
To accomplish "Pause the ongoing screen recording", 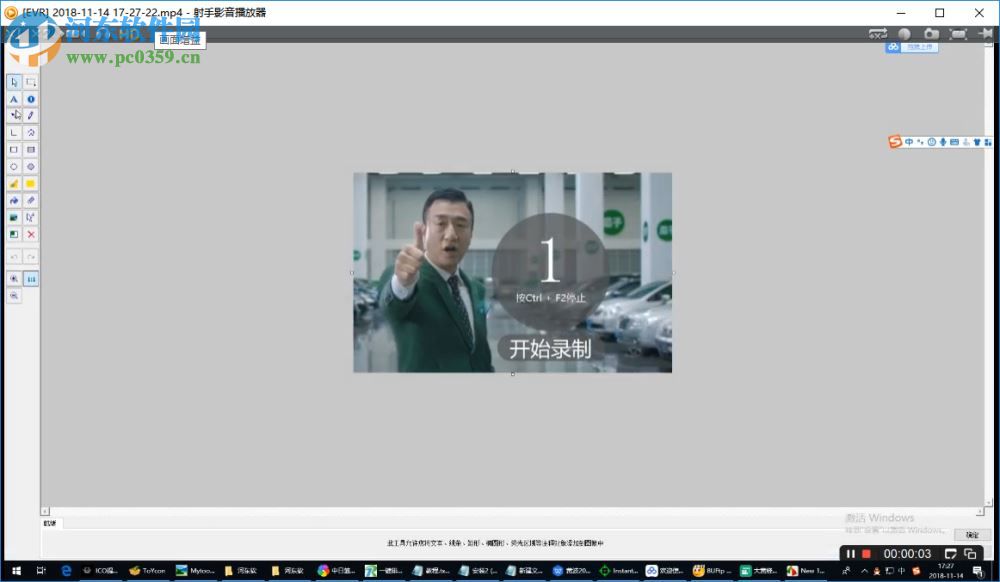I will (x=851, y=553).
